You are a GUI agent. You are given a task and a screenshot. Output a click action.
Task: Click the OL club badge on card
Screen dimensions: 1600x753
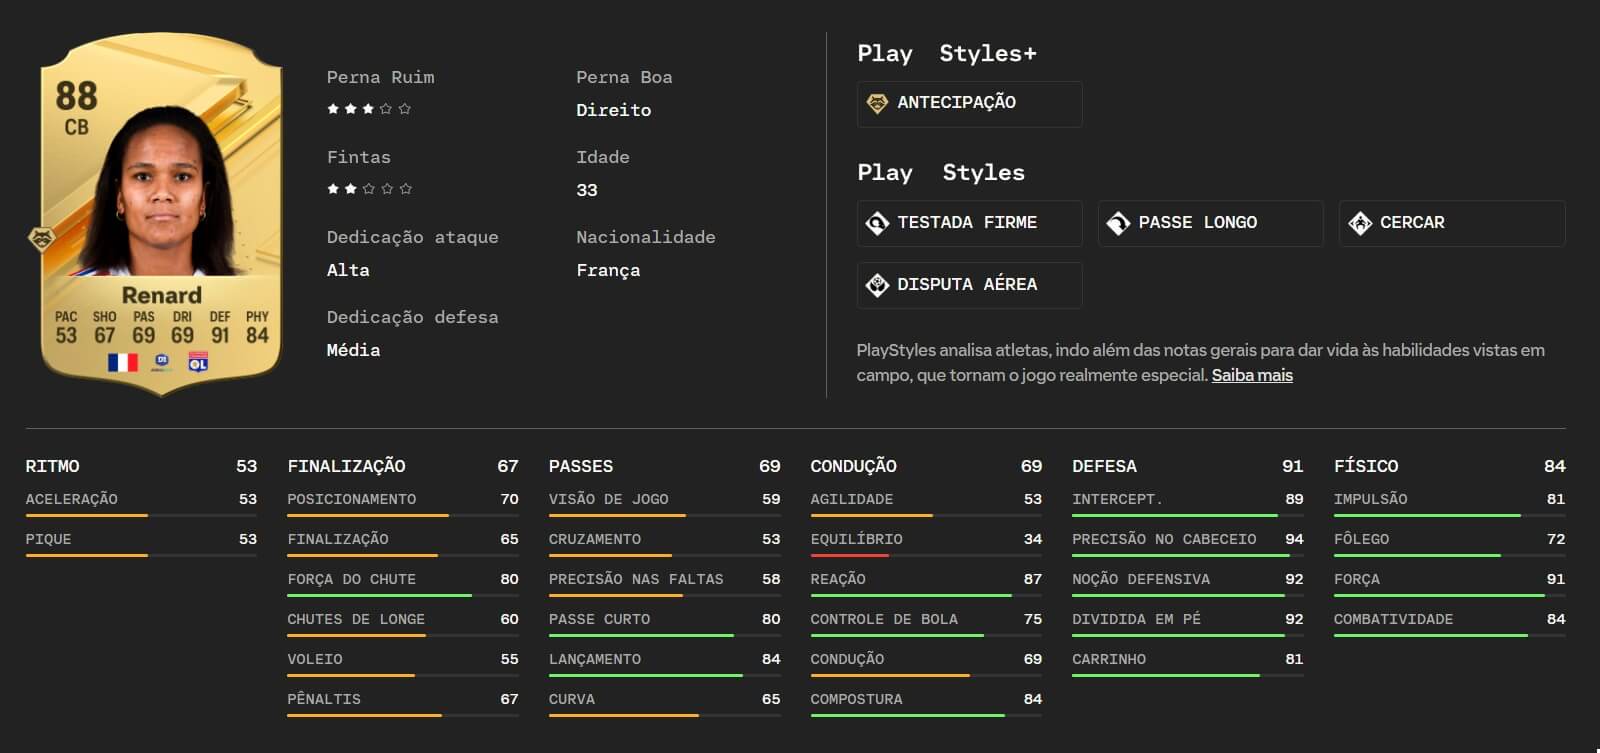coord(198,362)
